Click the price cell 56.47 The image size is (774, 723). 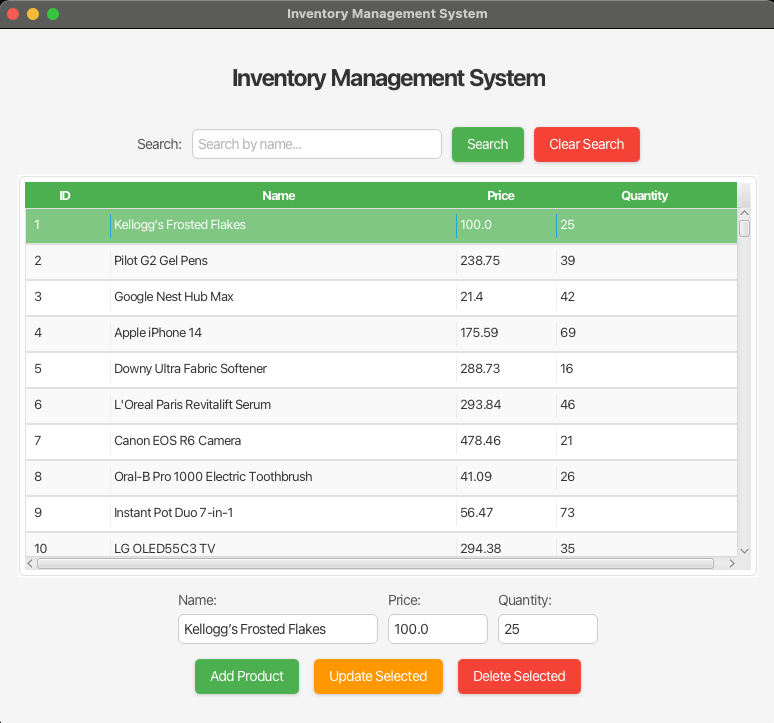[506, 514]
